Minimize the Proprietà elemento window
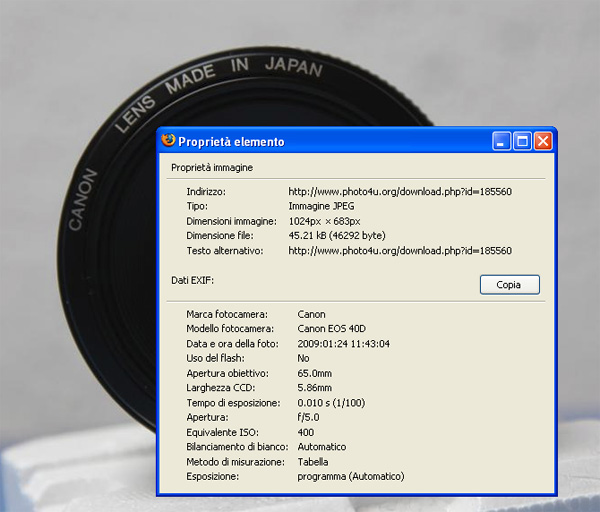This screenshot has width=600, height=512. pyautogui.click(x=501, y=141)
